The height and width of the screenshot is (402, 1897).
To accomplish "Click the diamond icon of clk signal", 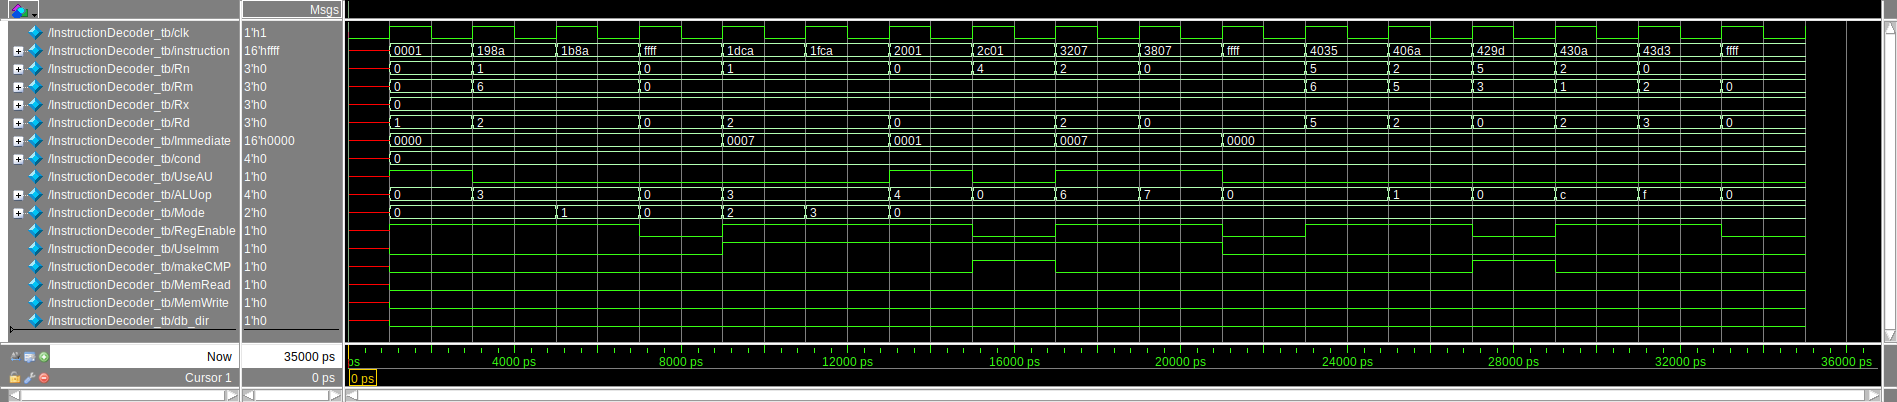I will pyautogui.click(x=35, y=33).
